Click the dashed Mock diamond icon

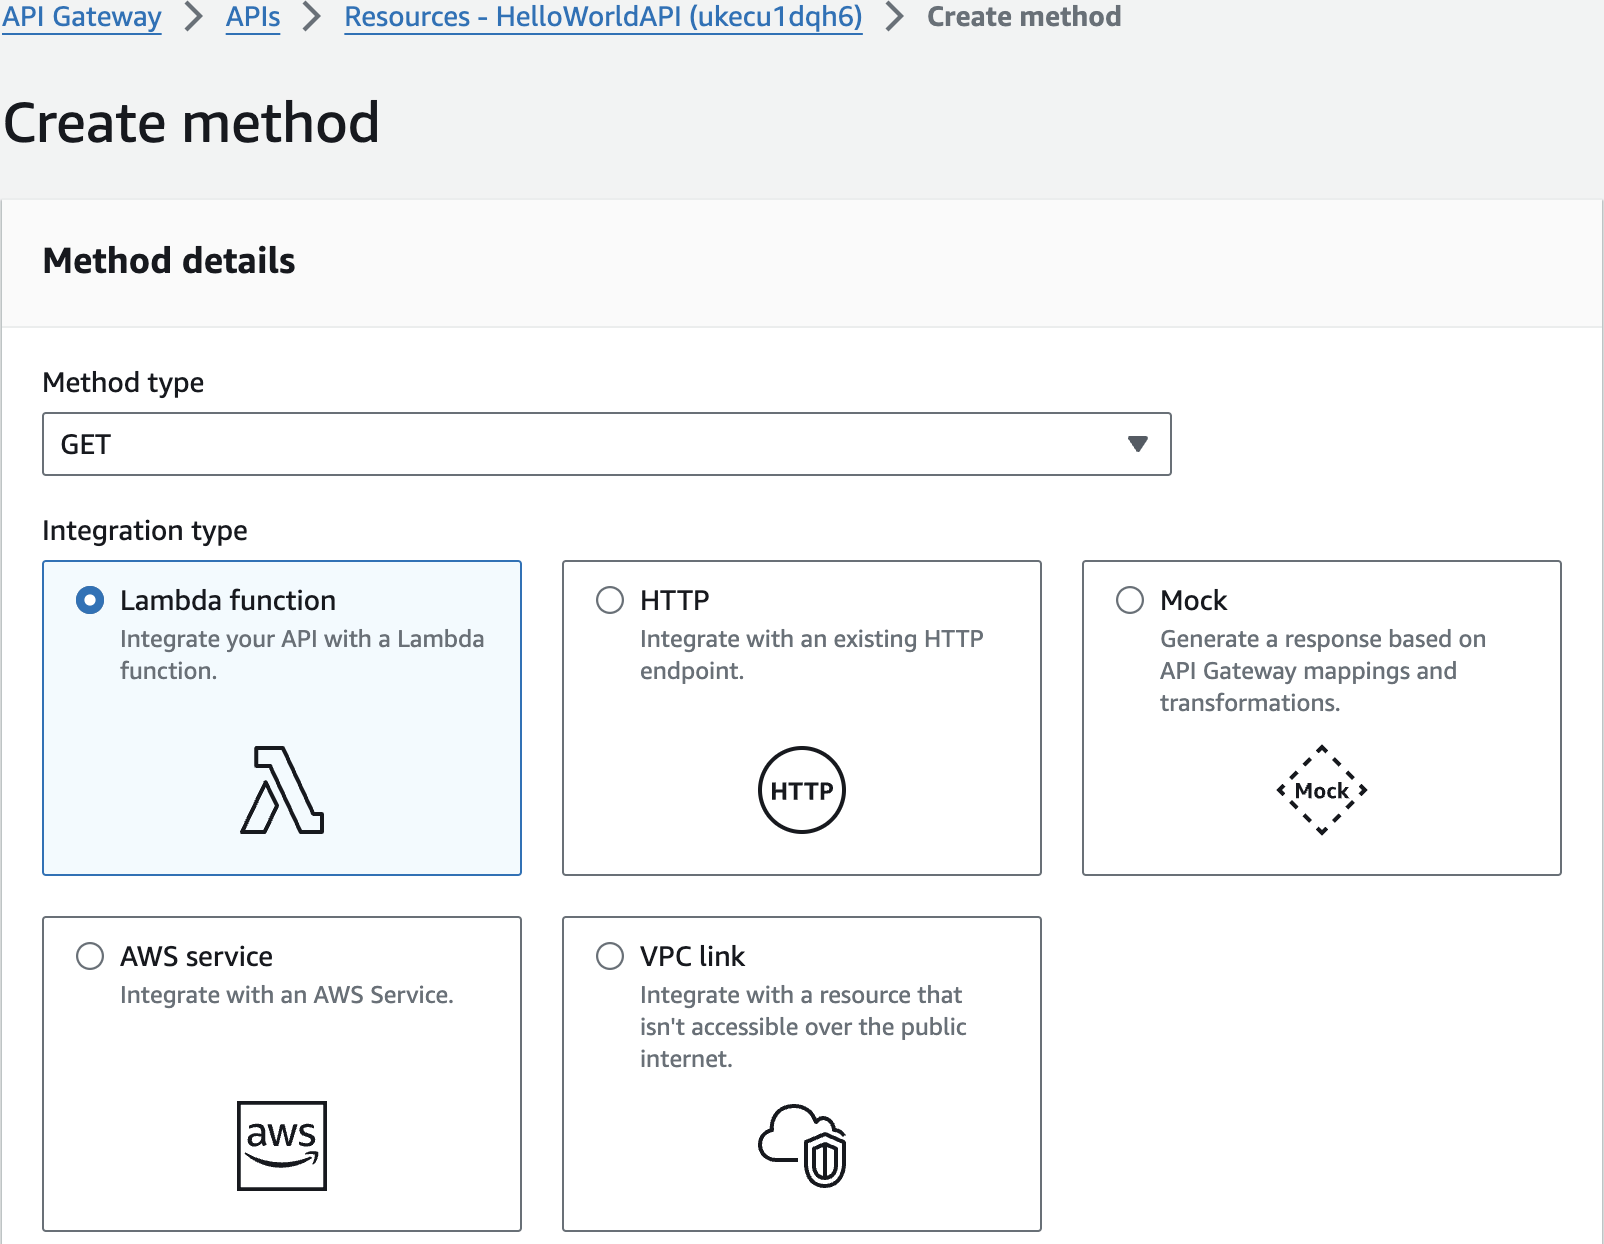coord(1322,790)
